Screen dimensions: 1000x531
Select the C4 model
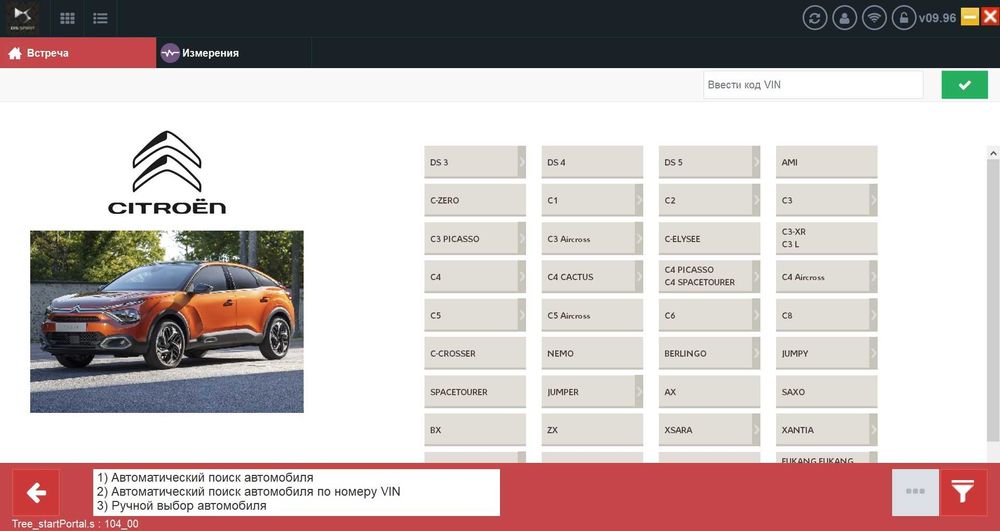click(475, 277)
